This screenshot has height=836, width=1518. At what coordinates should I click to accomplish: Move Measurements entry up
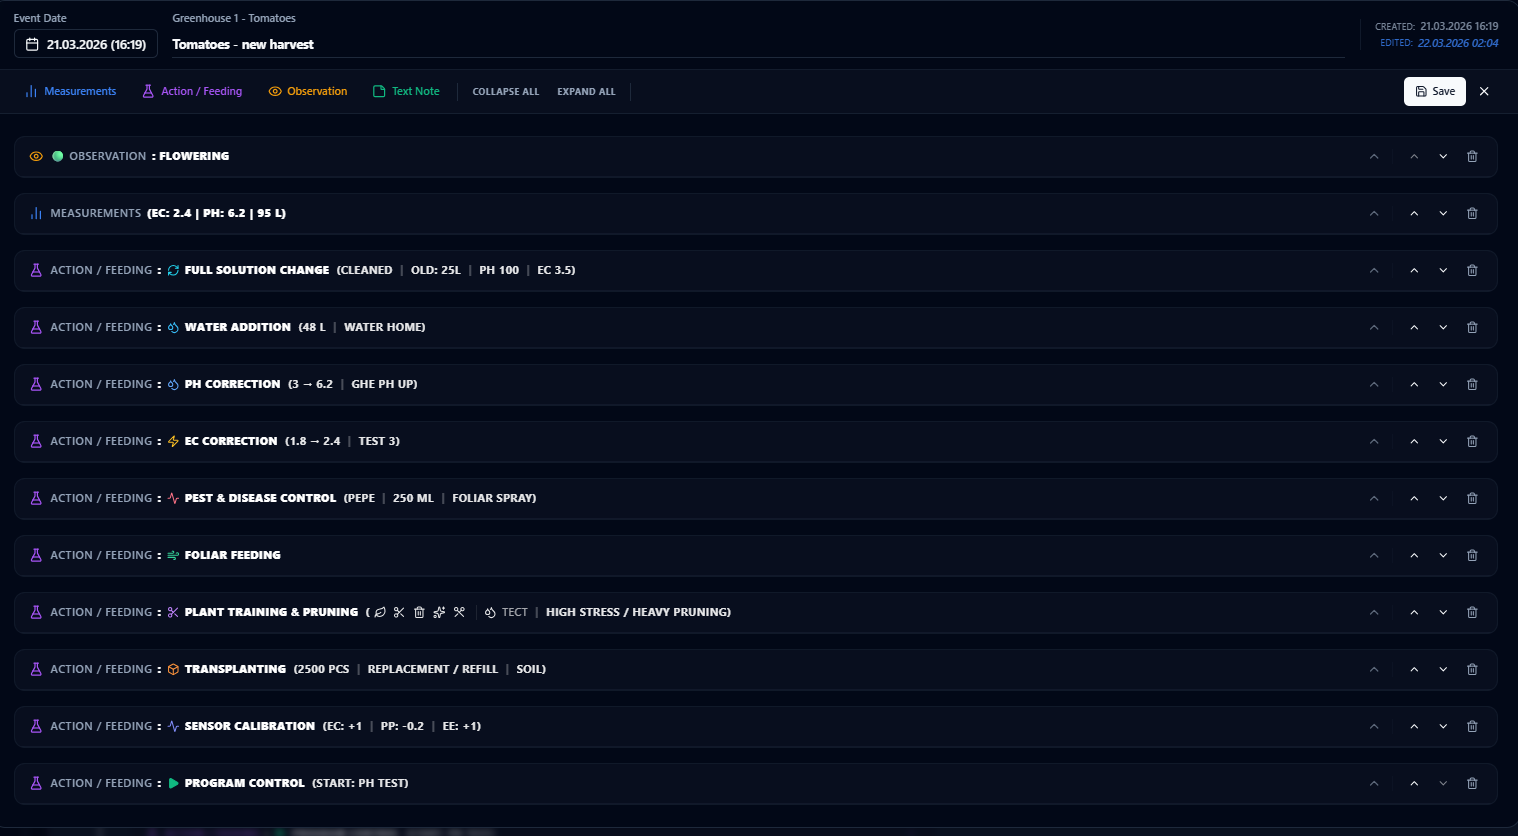(x=1414, y=213)
